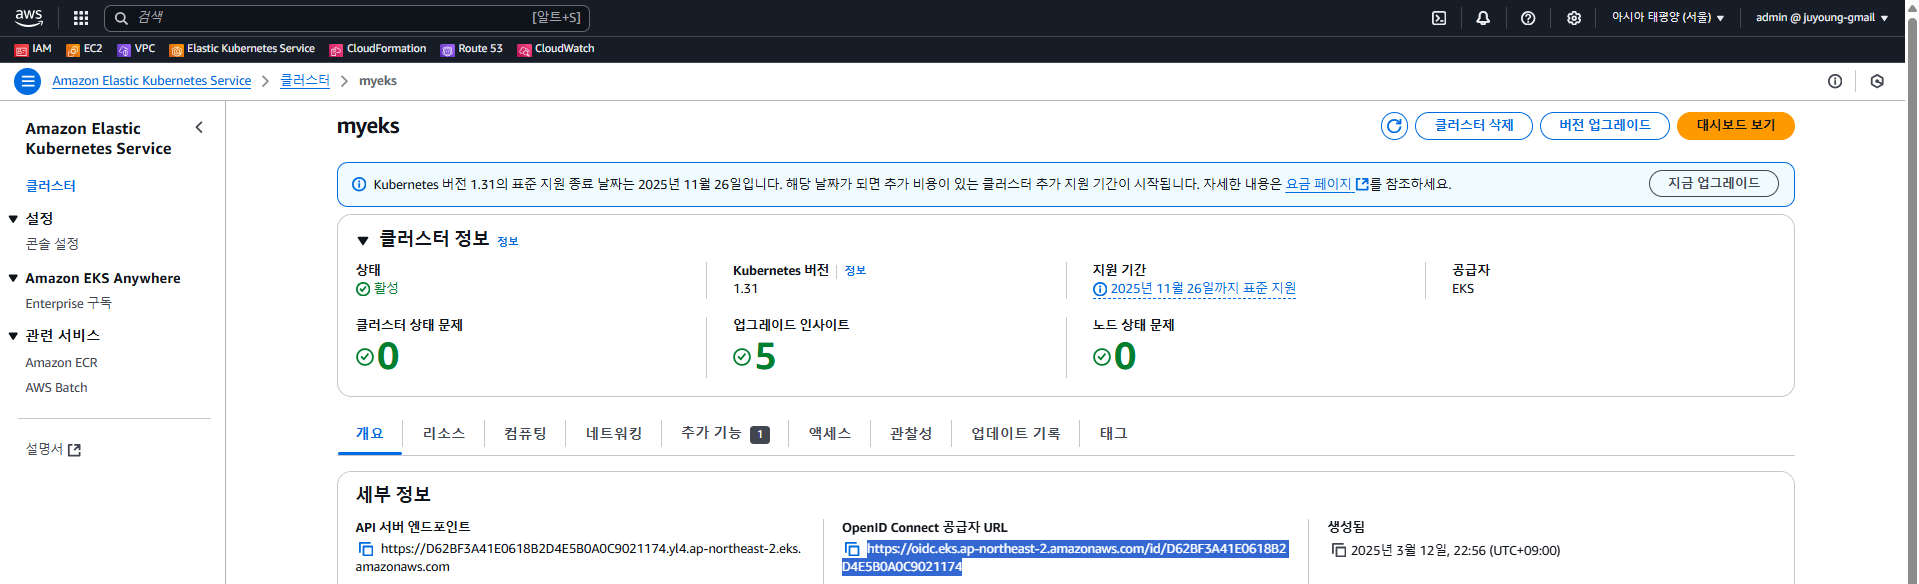Open the 액세스 tab
This screenshot has width=1919, height=584.
click(x=830, y=433)
